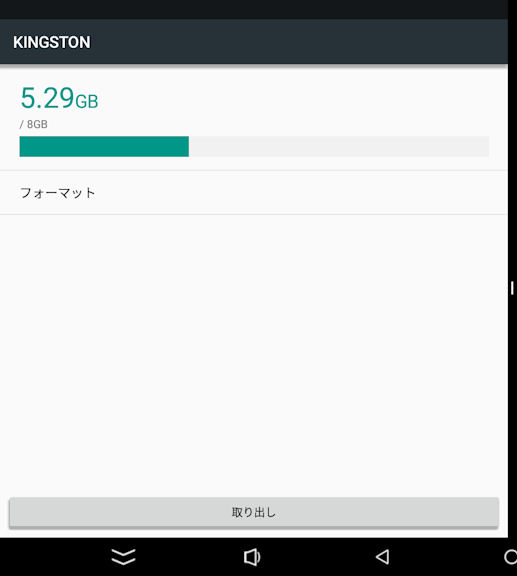
Task: Click the 5.29 used storage number
Action: click(47, 98)
